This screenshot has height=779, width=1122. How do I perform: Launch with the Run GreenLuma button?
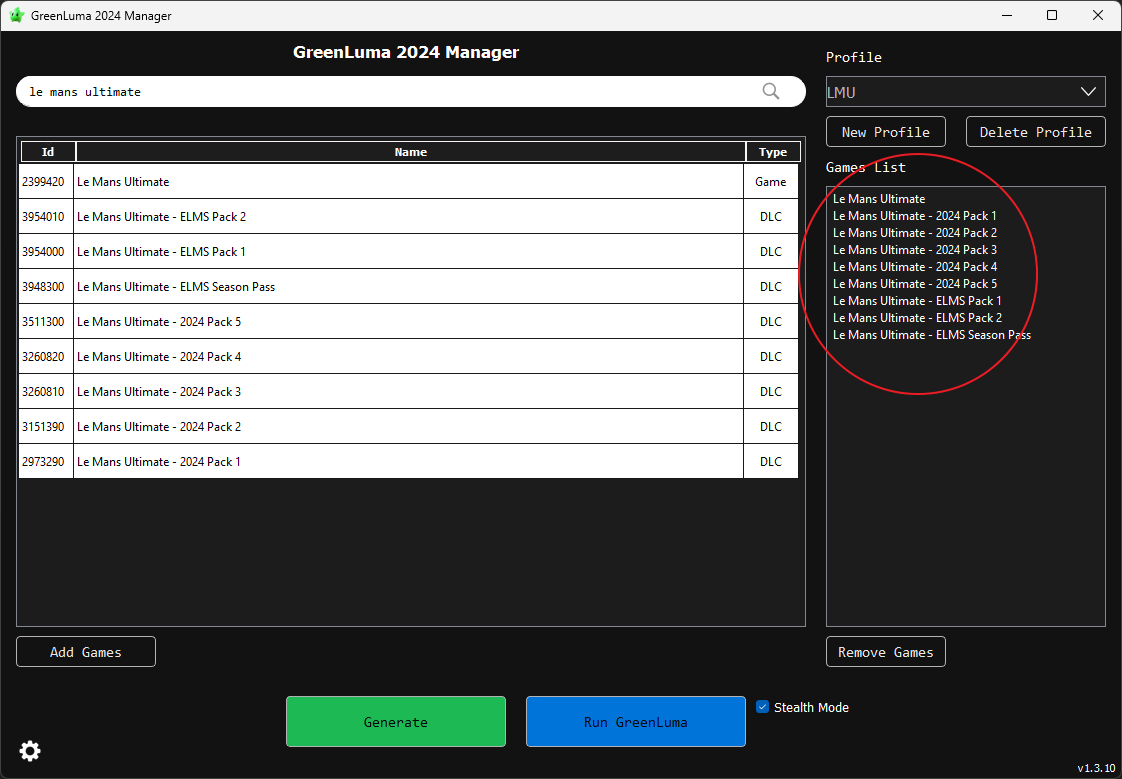(635, 722)
